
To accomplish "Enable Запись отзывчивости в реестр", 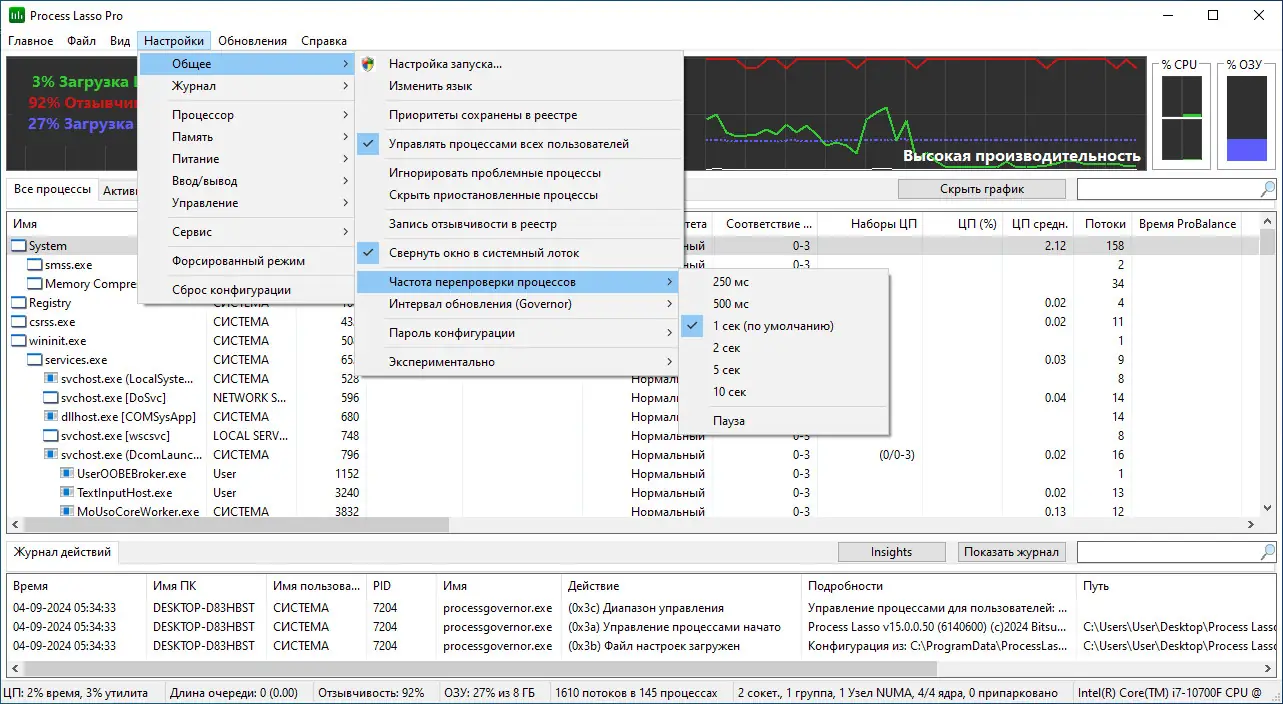I will tap(519, 224).
